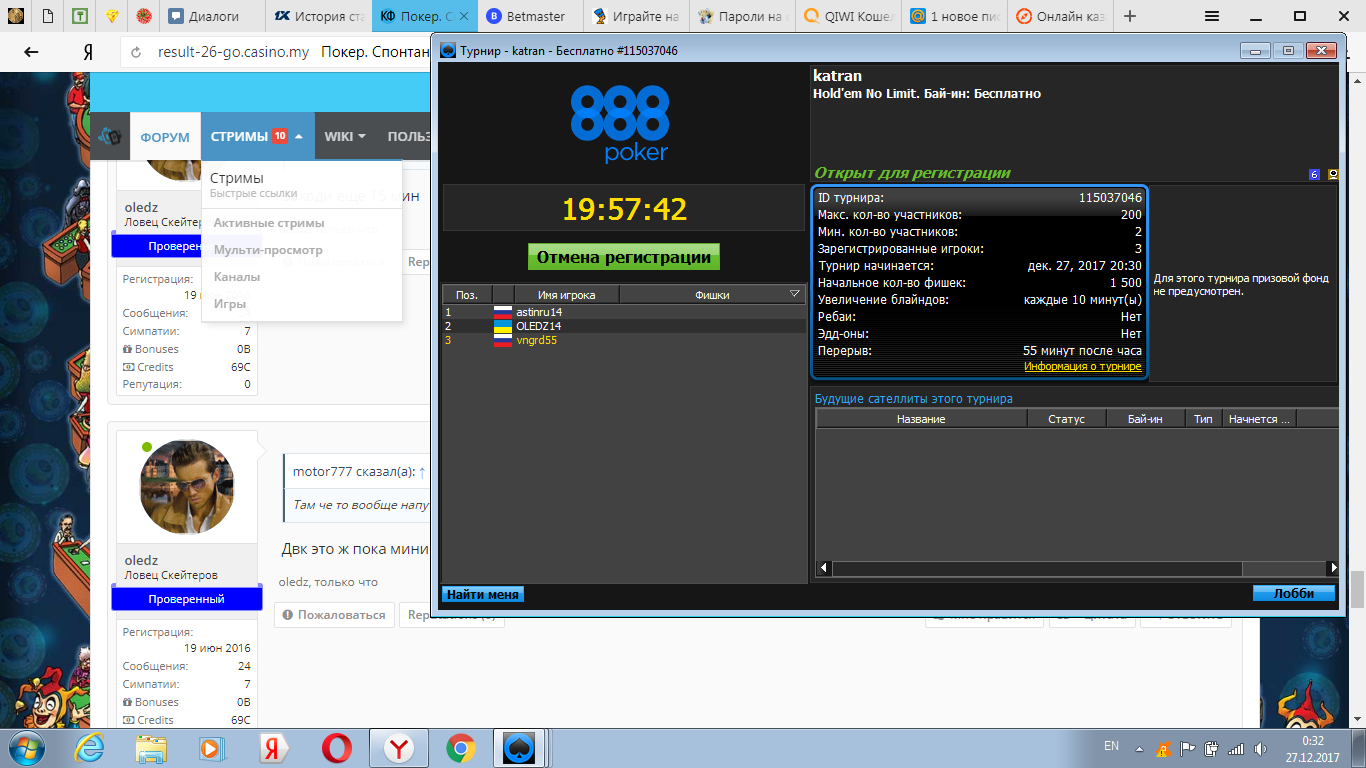Image resolution: width=1366 pixels, height=768 pixels.
Task: Show hidden system tray icons
Action: [1138, 748]
